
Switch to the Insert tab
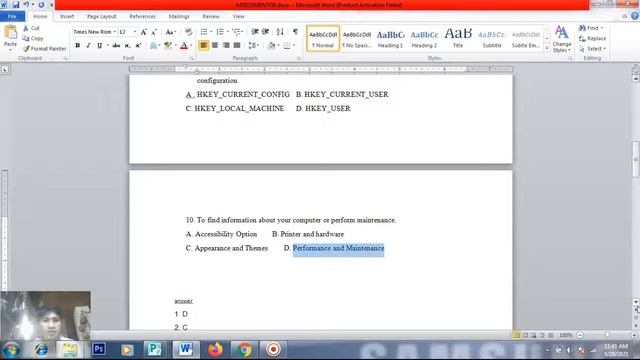coord(67,16)
